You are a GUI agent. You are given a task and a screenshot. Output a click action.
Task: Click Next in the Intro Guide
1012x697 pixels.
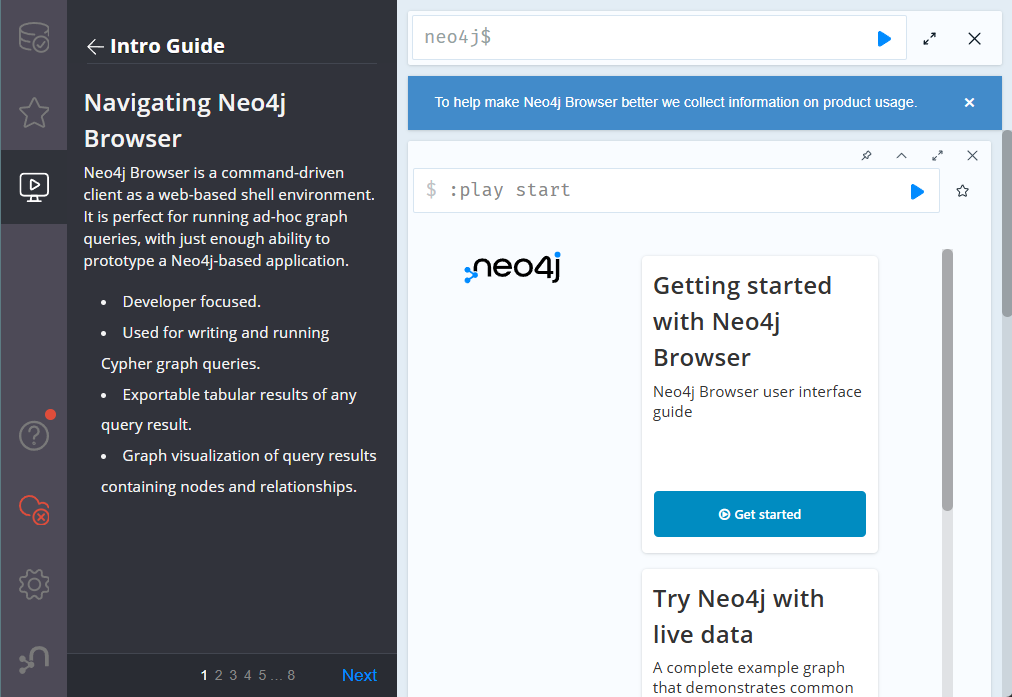click(x=359, y=676)
